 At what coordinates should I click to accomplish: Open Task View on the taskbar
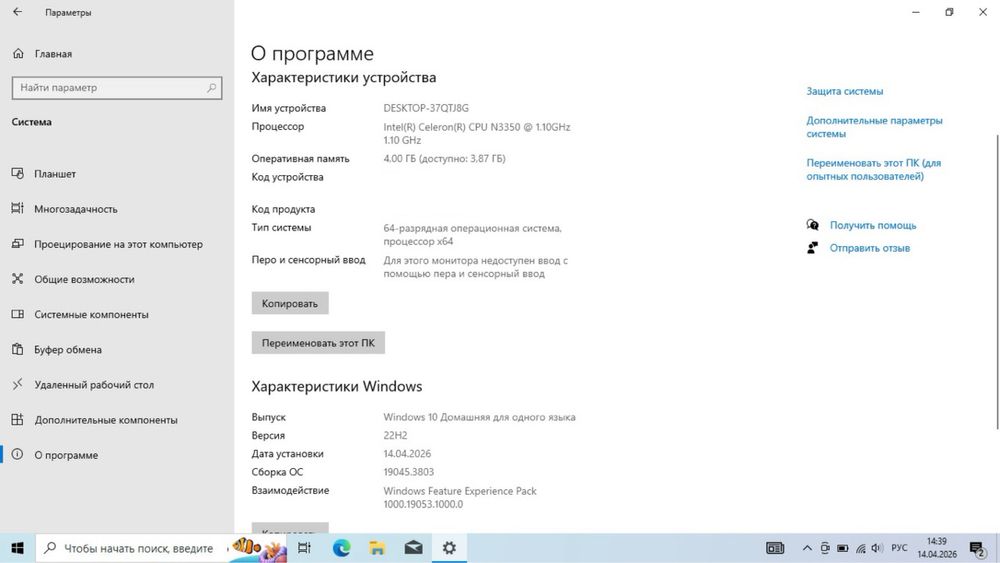click(304, 548)
